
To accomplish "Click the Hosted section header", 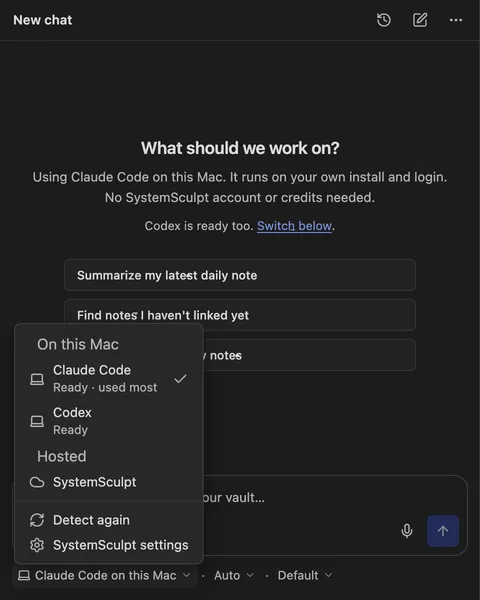I will pos(62,456).
